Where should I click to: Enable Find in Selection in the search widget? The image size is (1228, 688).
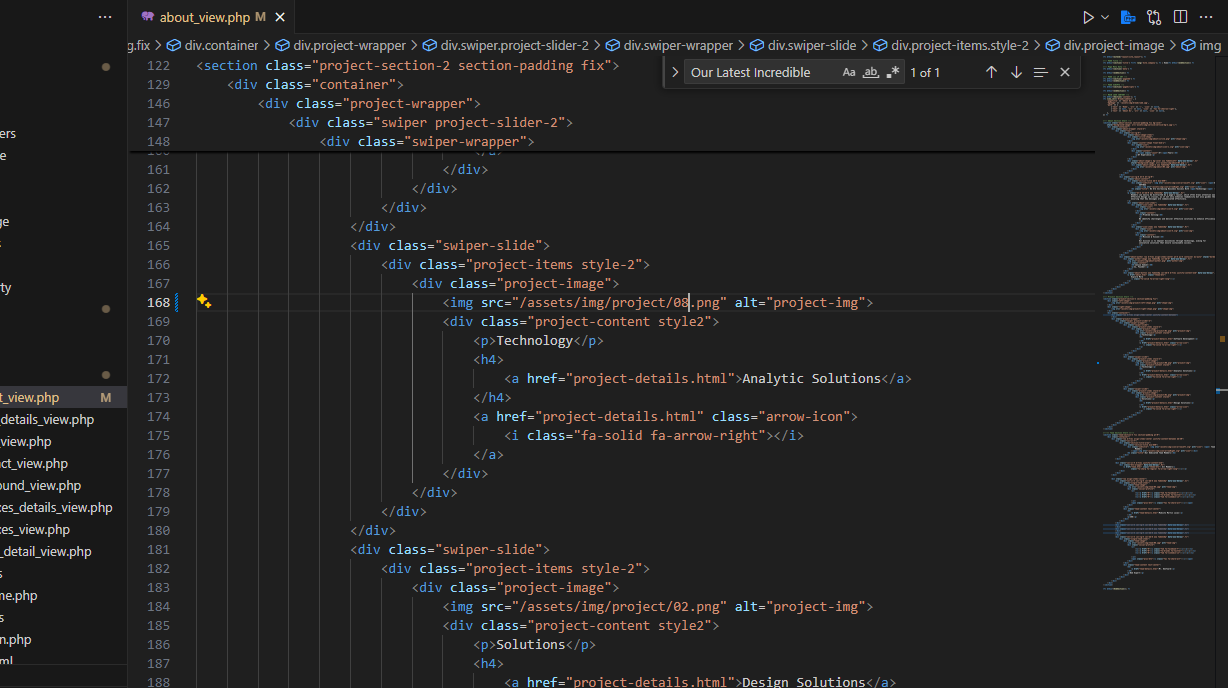pyautogui.click(x=1040, y=71)
